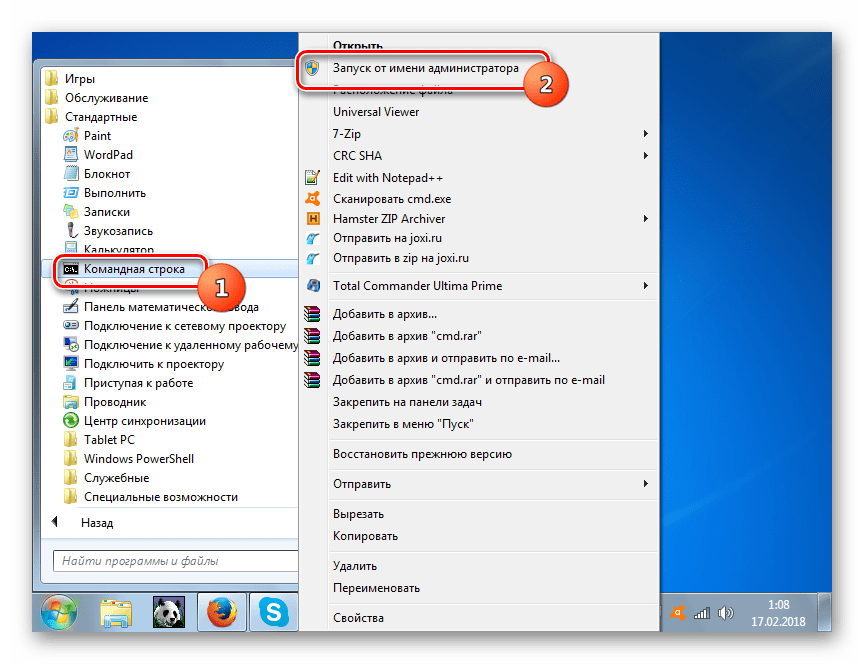The width and height of the screenshot is (864, 664).
Task: Select Закрепить в меню "Пуск"
Action: coord(403,424)
